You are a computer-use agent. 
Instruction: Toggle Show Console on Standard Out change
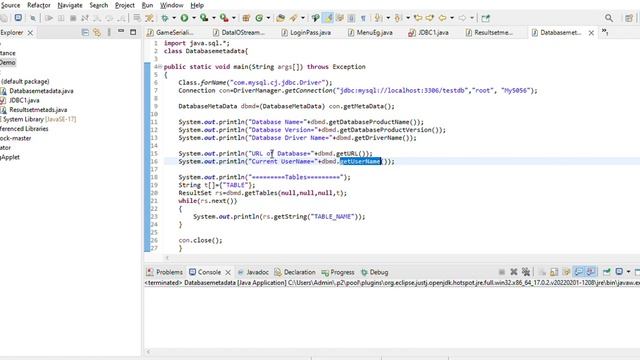pos(579,272)
